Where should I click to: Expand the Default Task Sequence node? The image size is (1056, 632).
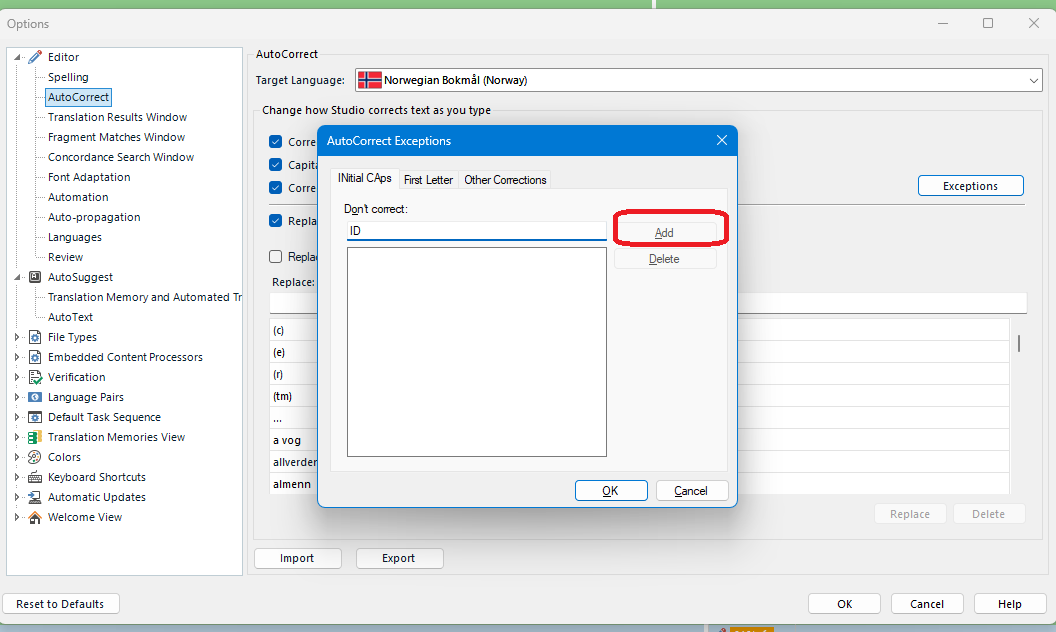[x=17, y=417]
